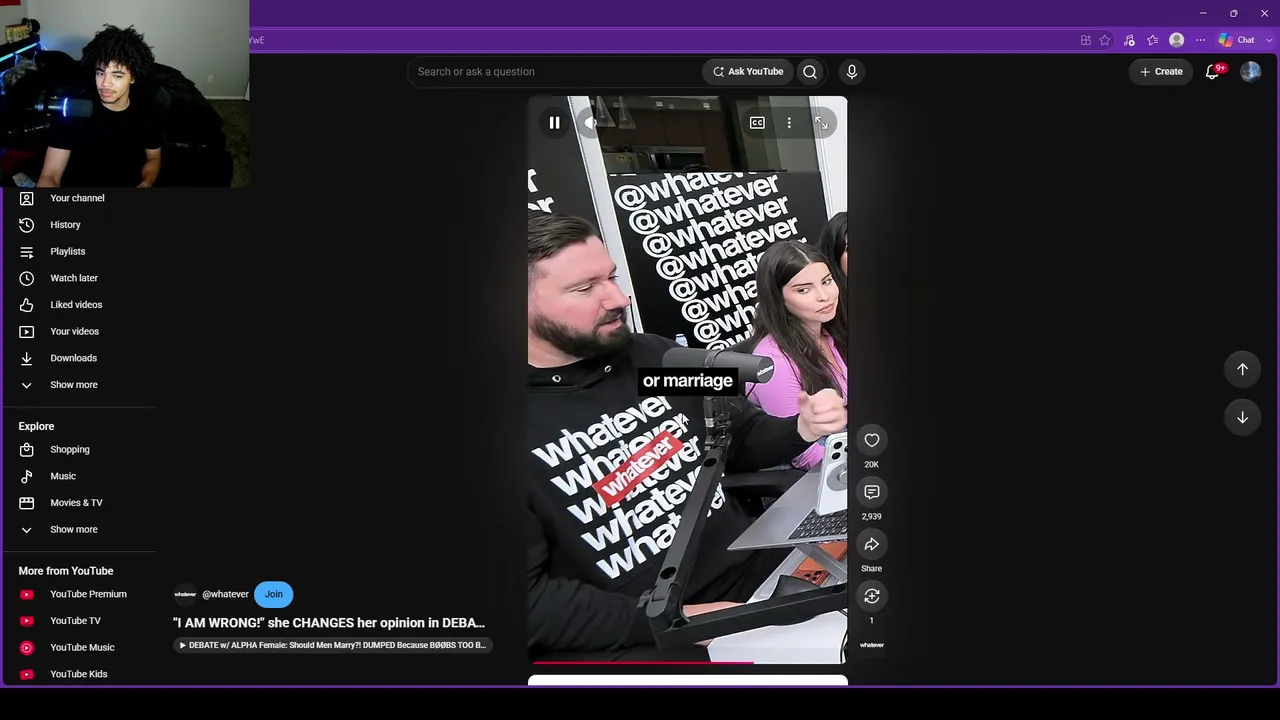
Task: Open the @whatever channel avatar
Action: [185, 594]
